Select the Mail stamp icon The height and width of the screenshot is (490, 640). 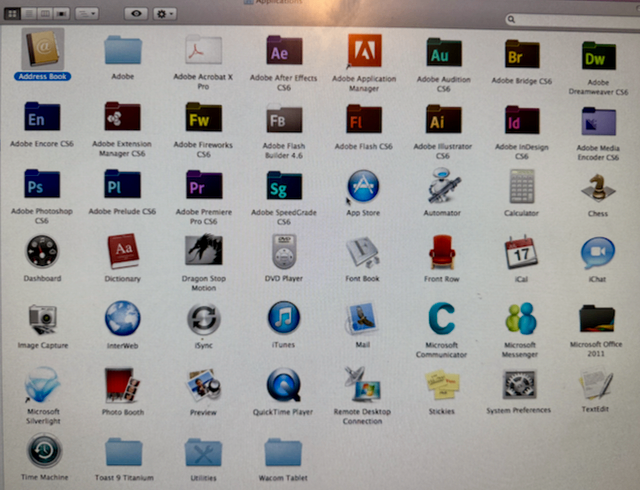(x=362, y=318)
